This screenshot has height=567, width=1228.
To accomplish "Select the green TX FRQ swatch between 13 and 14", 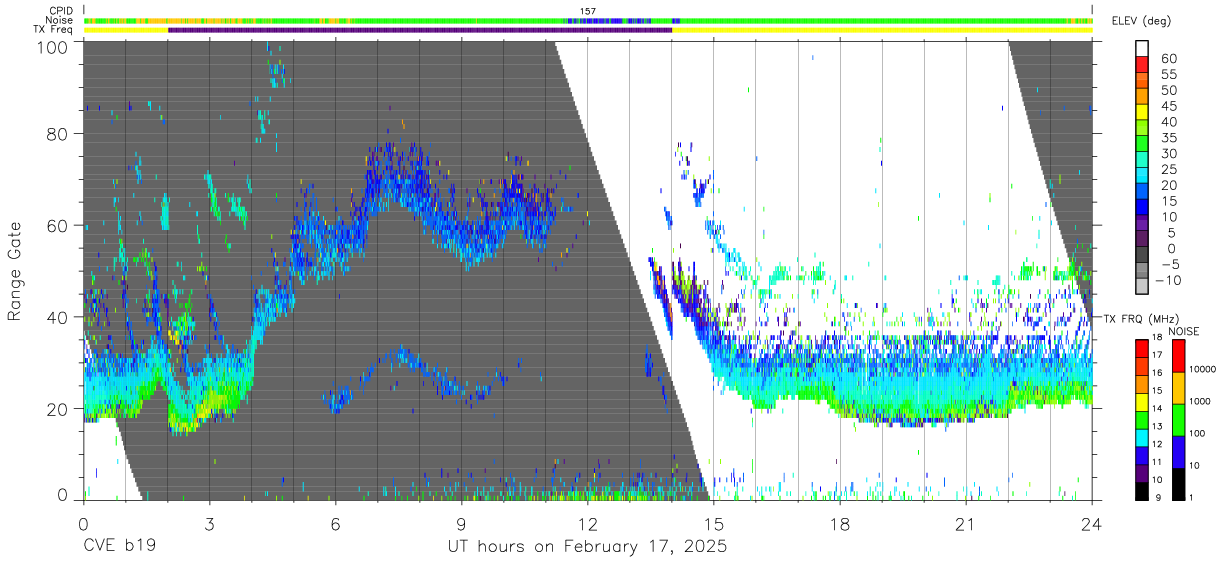I will pyautogui.click(x=1142, y=420).
